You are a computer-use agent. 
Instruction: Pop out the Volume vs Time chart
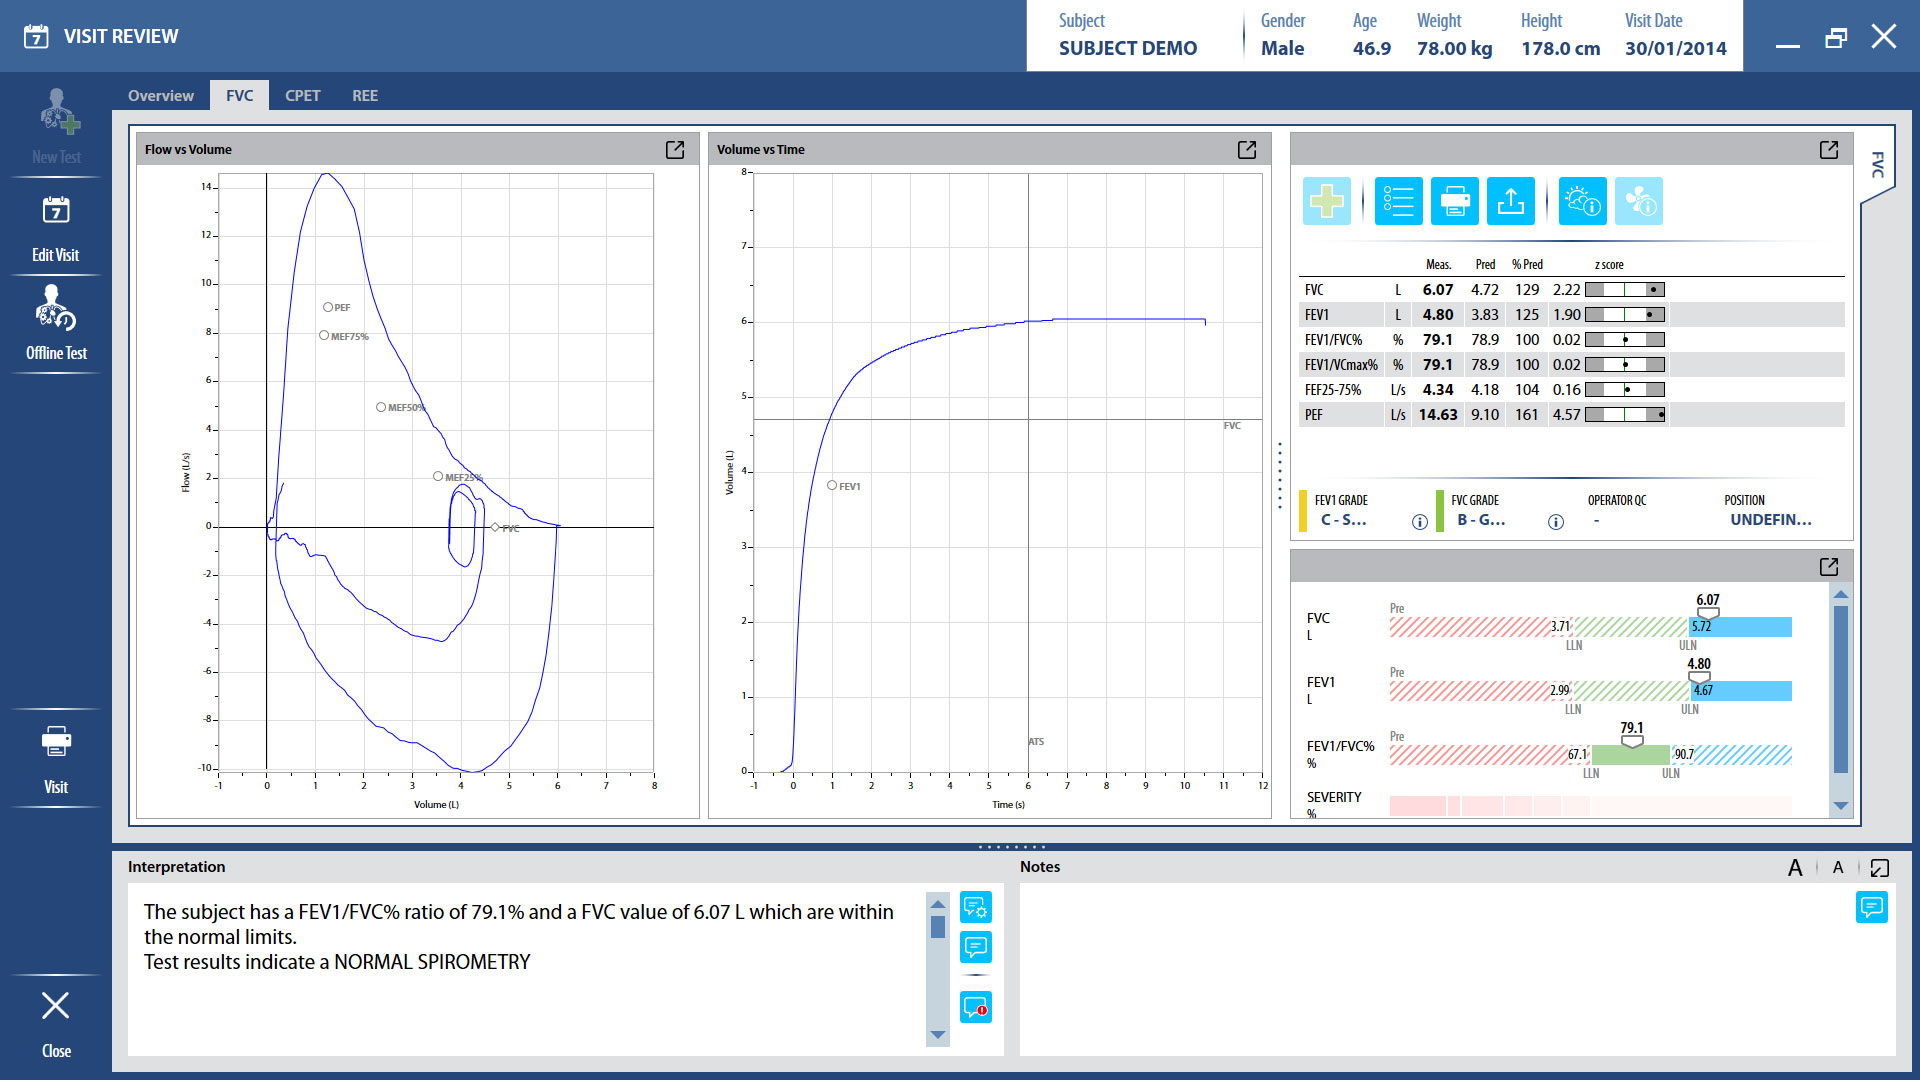[x=1247, y=149]
